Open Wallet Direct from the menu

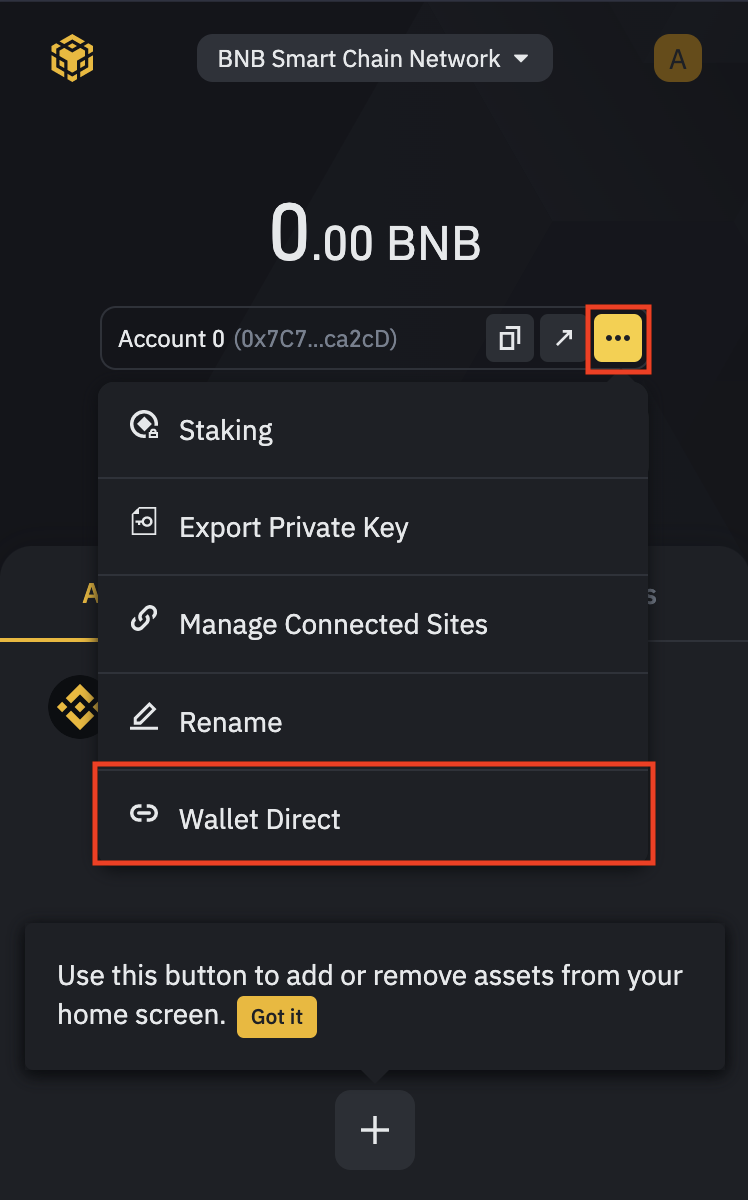point(259,819)
